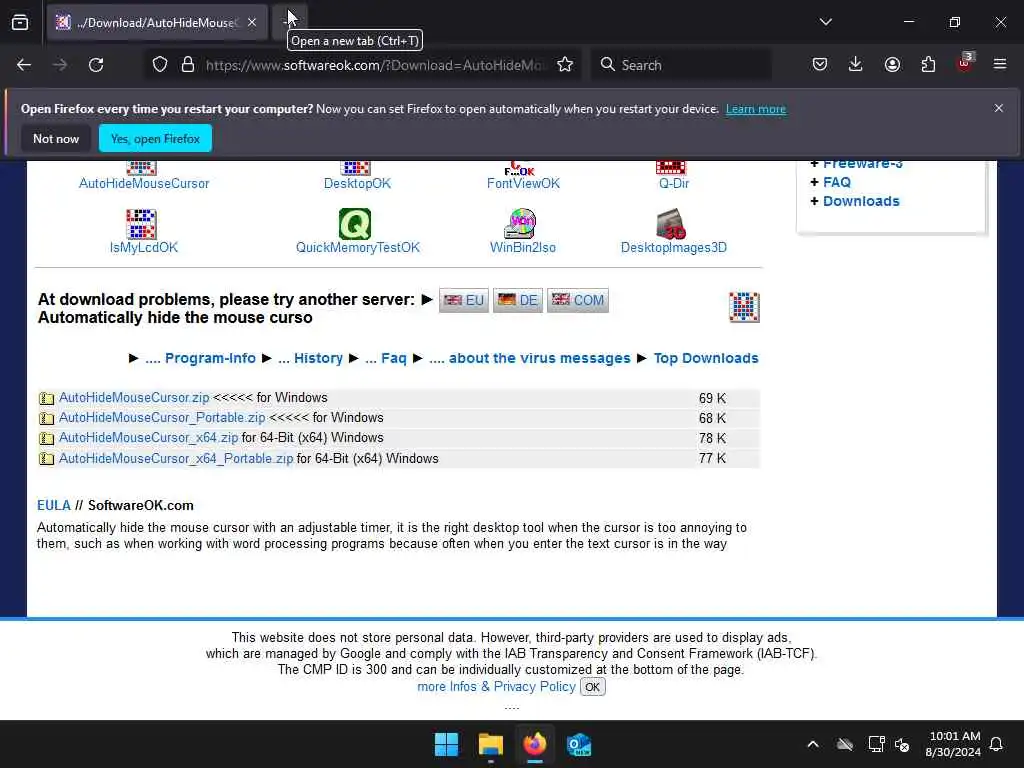The height and width of the screenshot is (768, 1024).
Task: Open Top Downloads link
Action: (x=706, y=358)
